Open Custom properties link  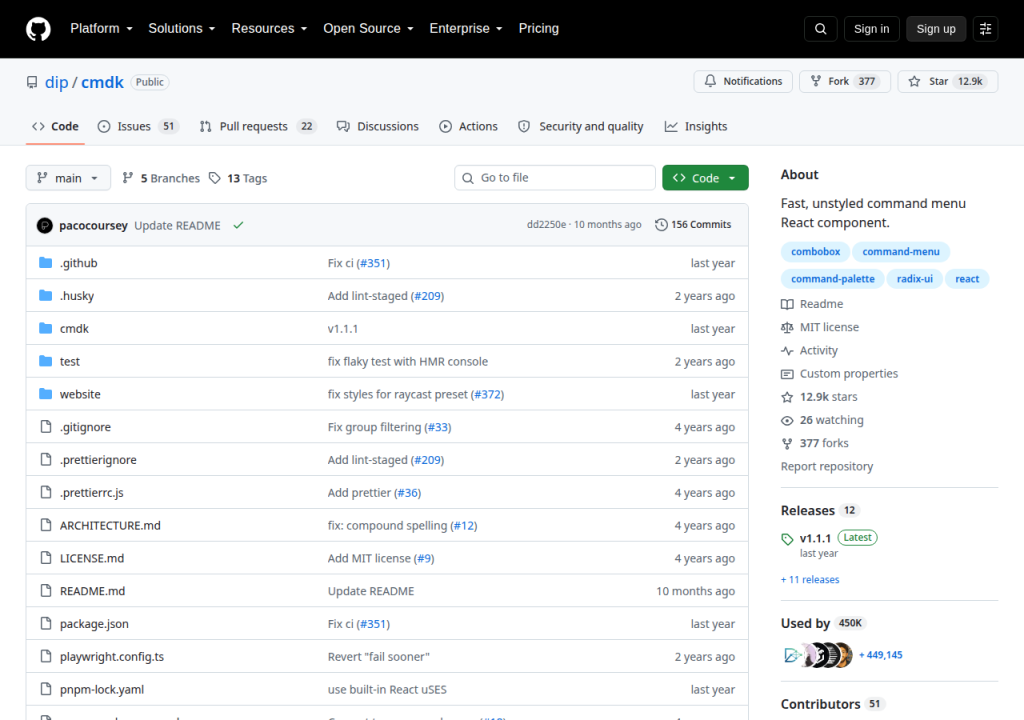coord(840,374)
